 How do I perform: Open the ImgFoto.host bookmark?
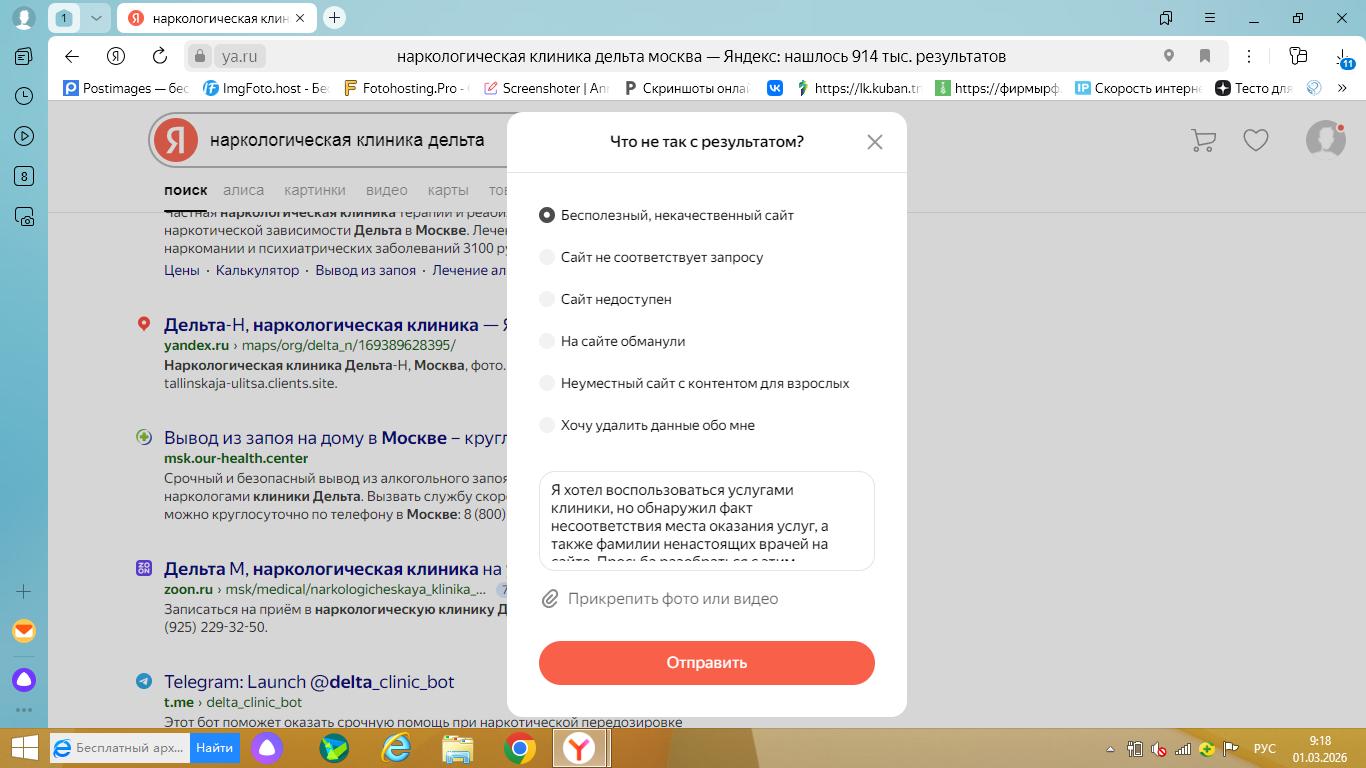tap(266, 88)
